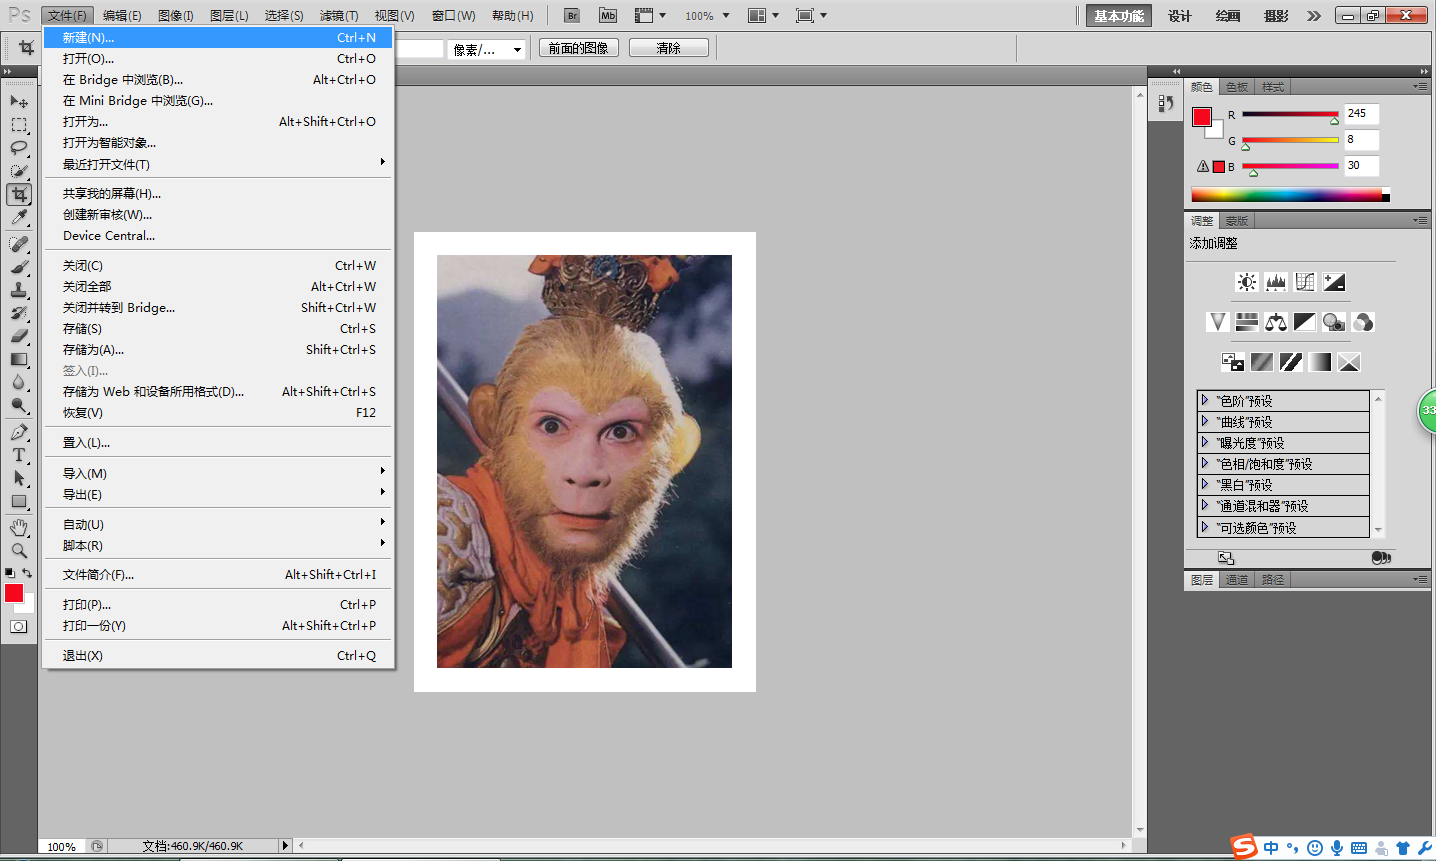Viewport: 1436px width, 861px height.
Task: Select the Clone Stamp tool
Action: pyautogui.click(x=19, y=290)
